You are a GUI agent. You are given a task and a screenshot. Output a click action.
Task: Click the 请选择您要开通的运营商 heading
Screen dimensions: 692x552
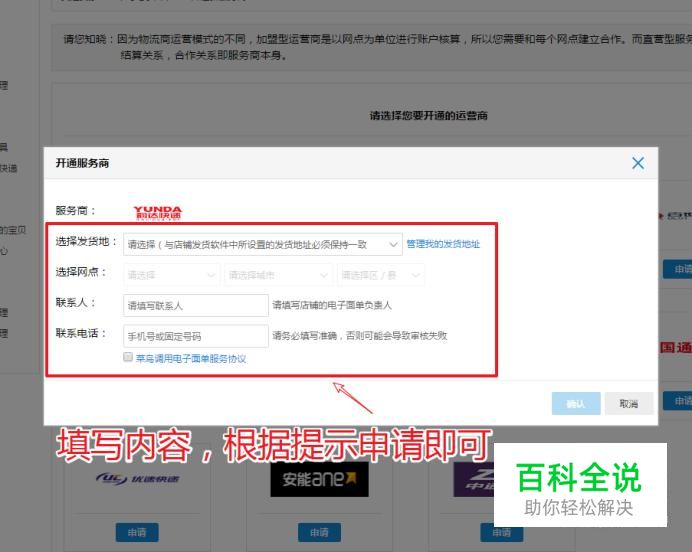(x=429, y=116)
